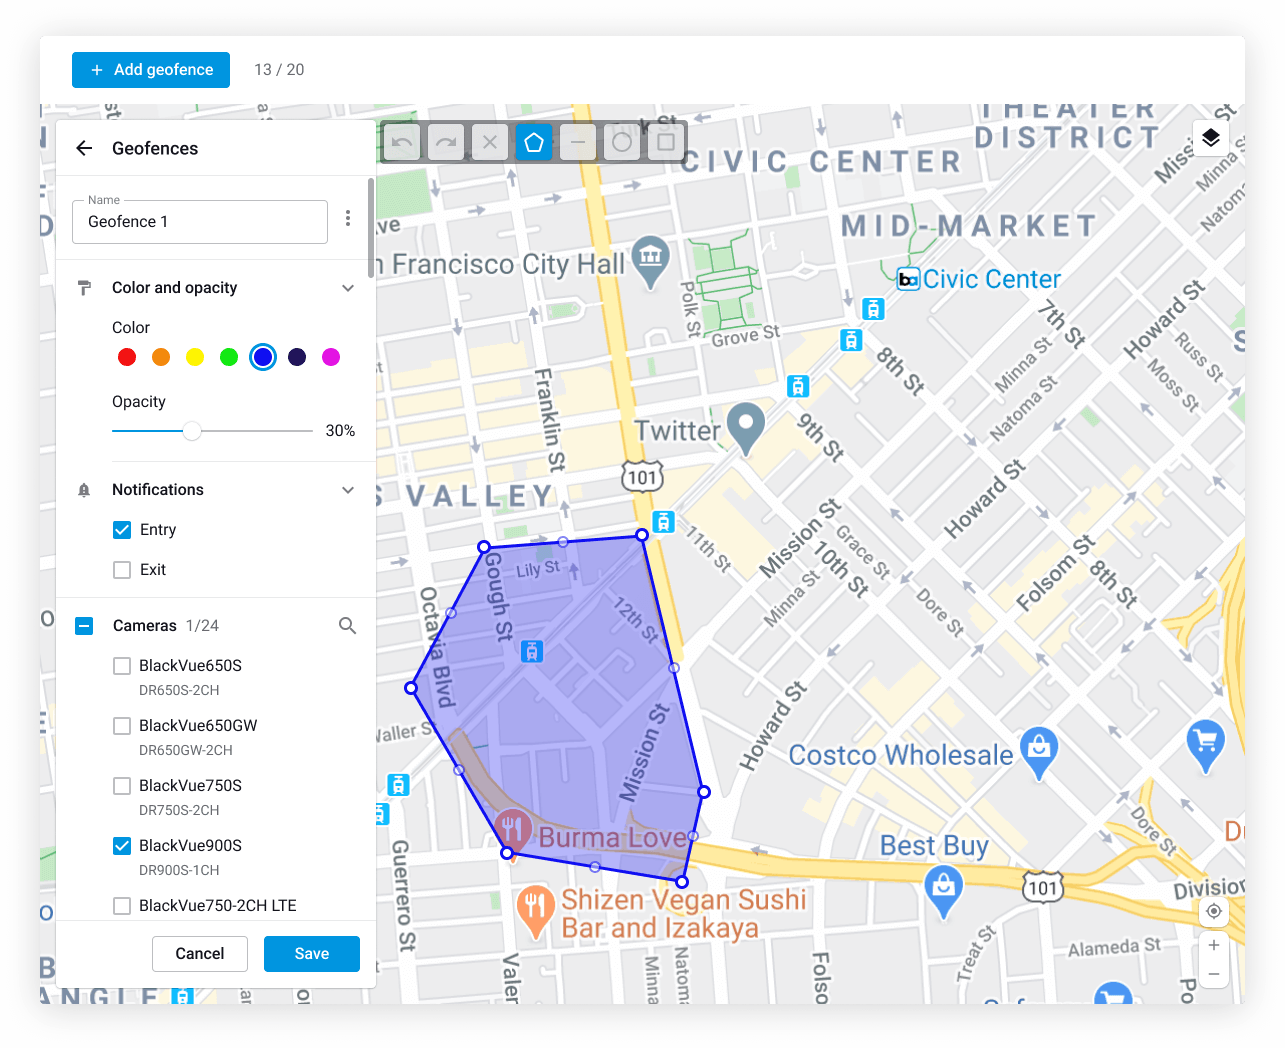Redo the geofence edit
The image size is (1285, 1048).
point(445,141)
